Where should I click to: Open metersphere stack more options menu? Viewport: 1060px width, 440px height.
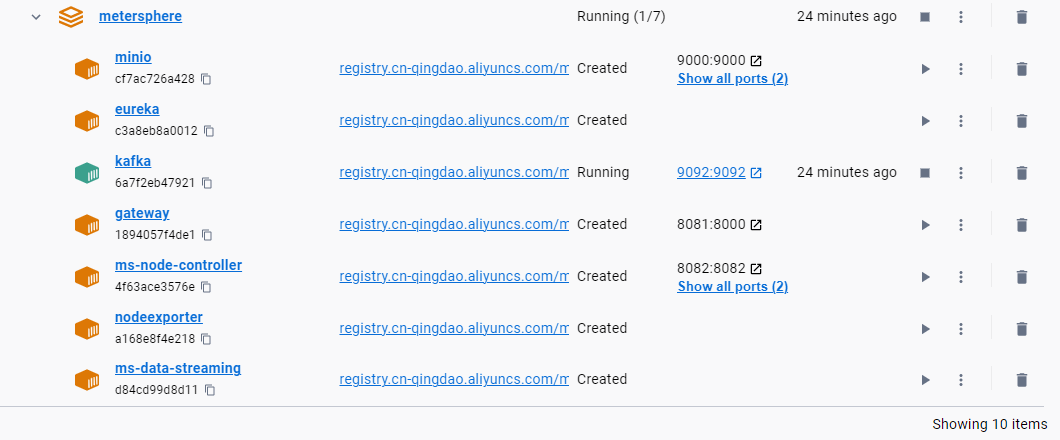coord(961,17)
